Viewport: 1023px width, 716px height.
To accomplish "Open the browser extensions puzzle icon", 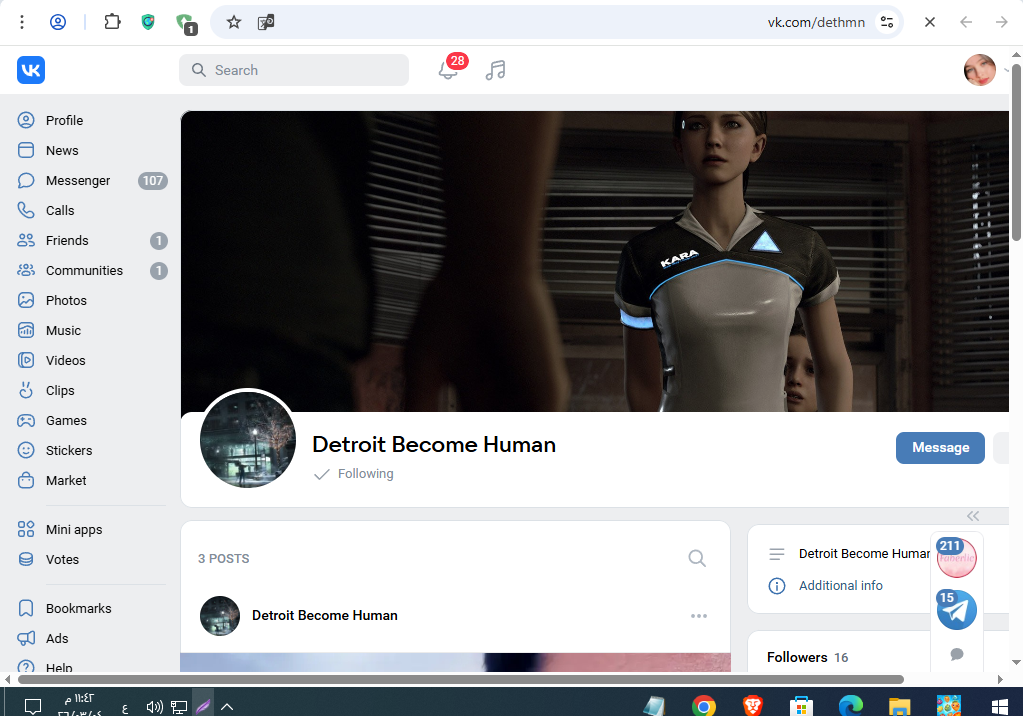I will click(112, 22).
